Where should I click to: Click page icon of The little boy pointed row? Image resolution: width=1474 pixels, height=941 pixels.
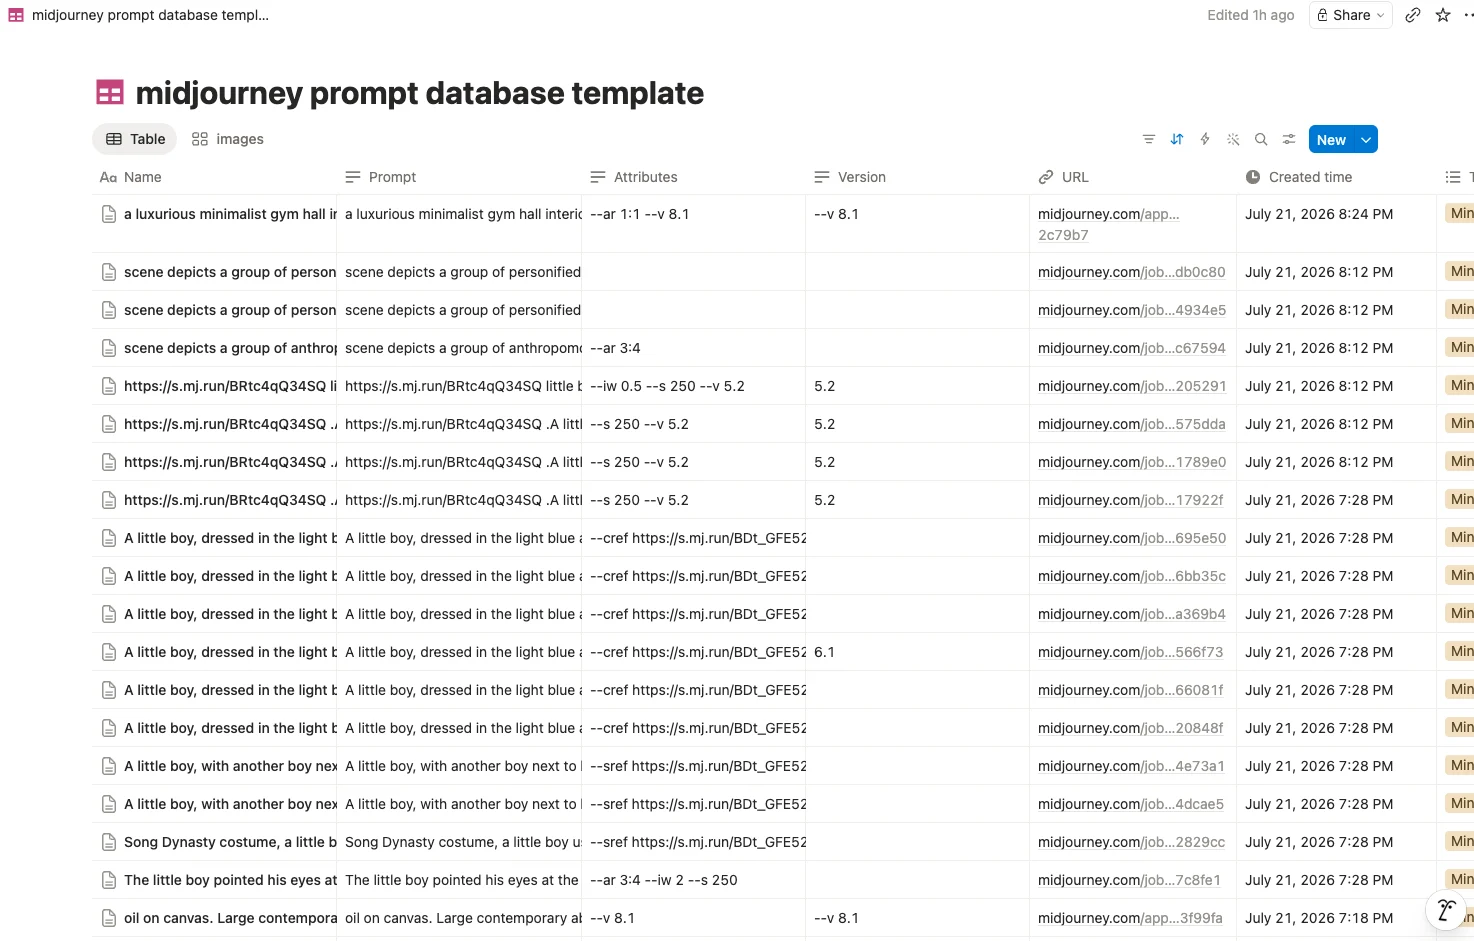(x=109, y=880)
